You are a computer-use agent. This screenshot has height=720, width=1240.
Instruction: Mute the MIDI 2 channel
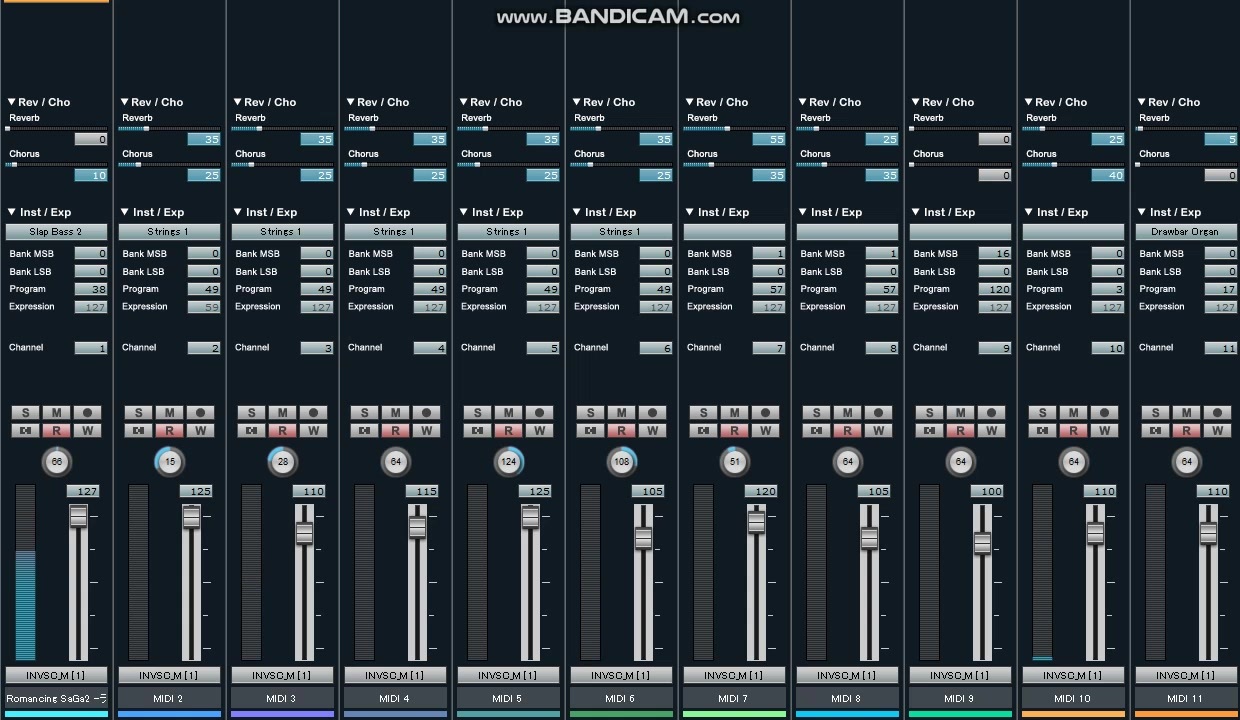click(169, 413)
